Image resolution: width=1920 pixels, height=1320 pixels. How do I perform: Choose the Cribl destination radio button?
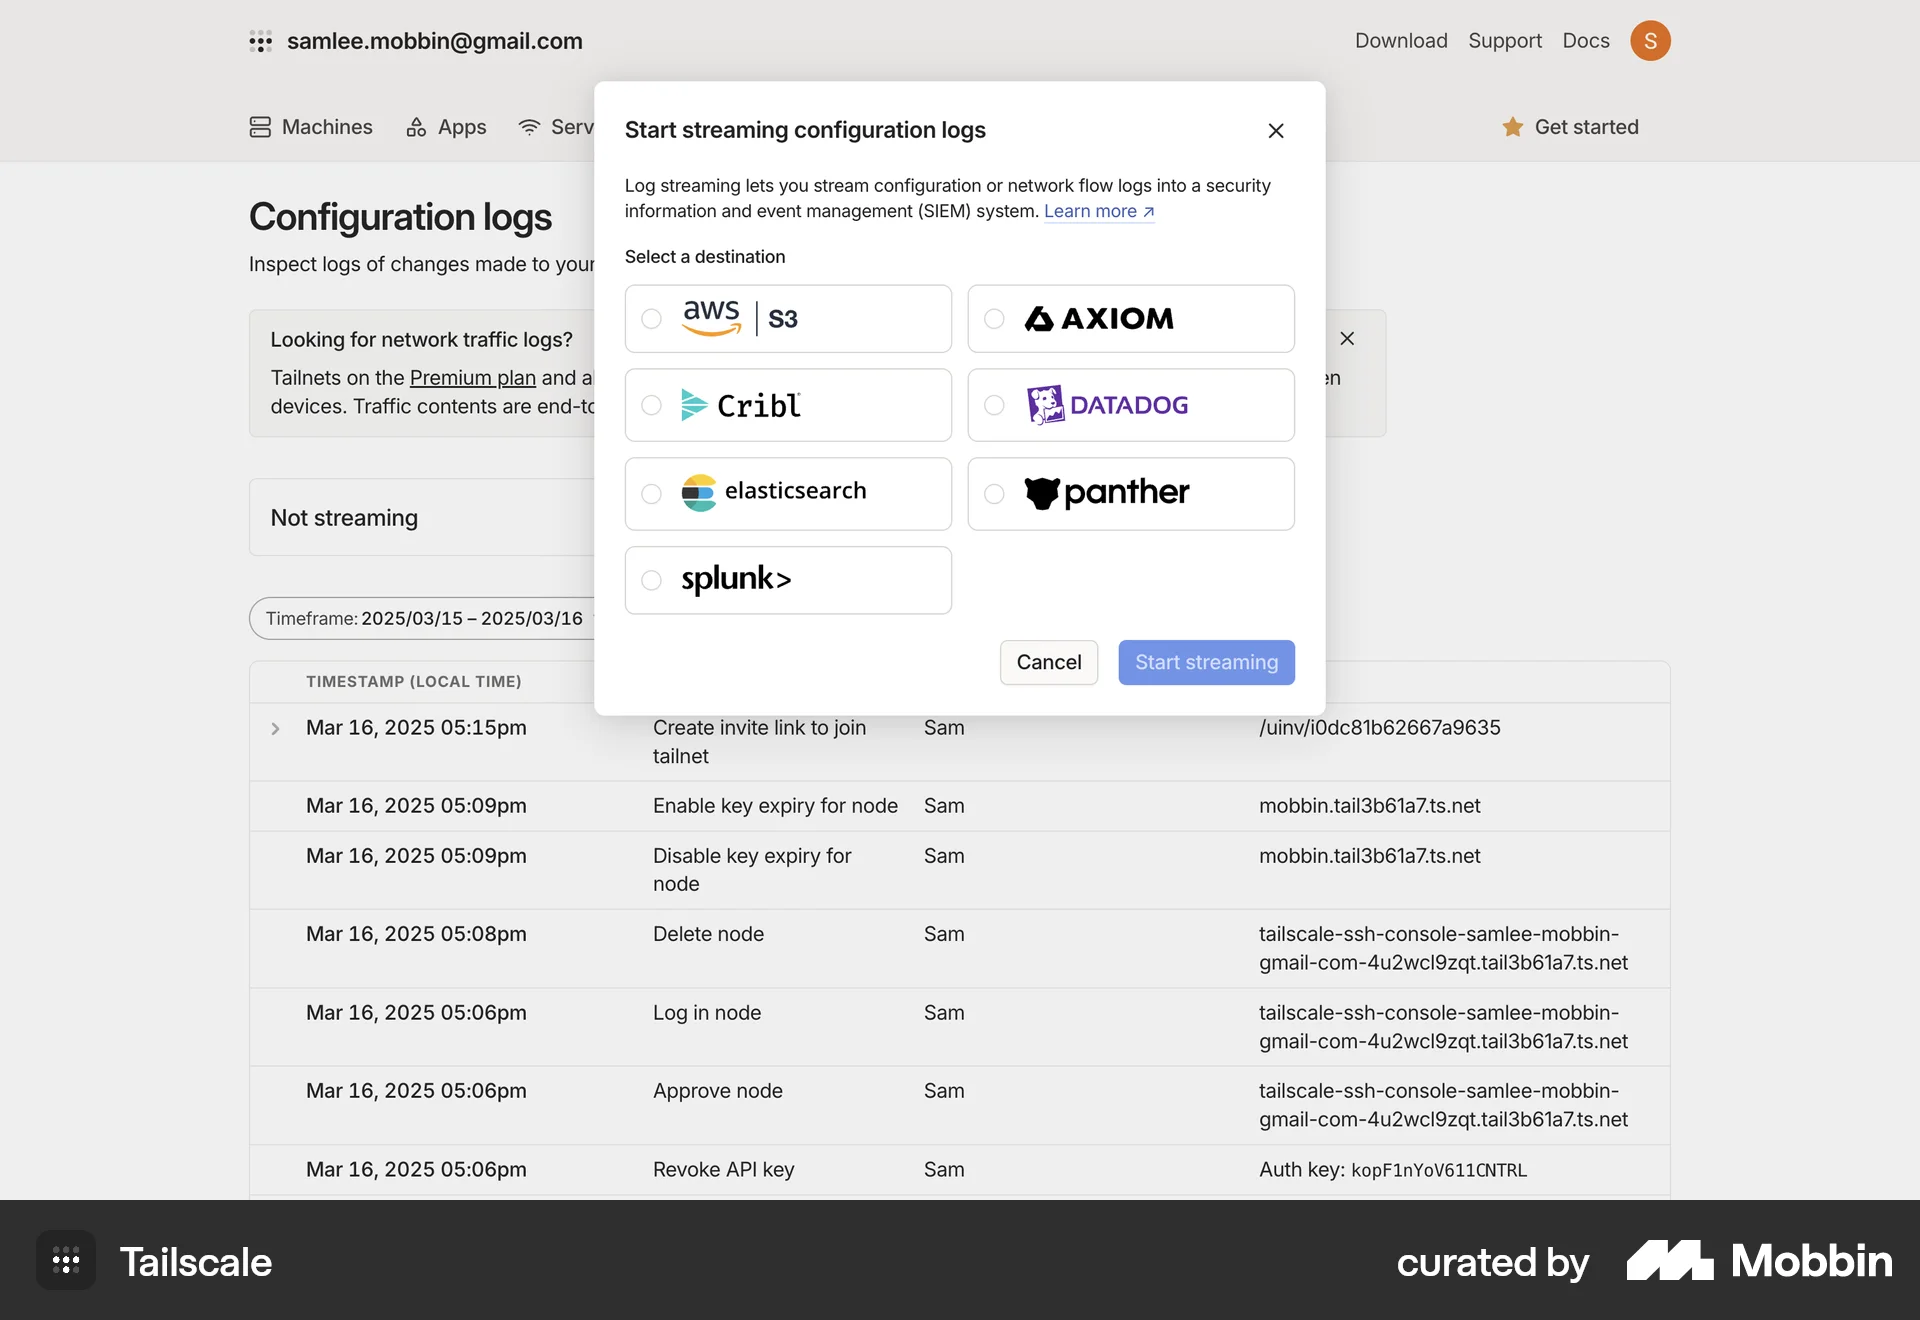pyautogui.click(x=651, y=405)
